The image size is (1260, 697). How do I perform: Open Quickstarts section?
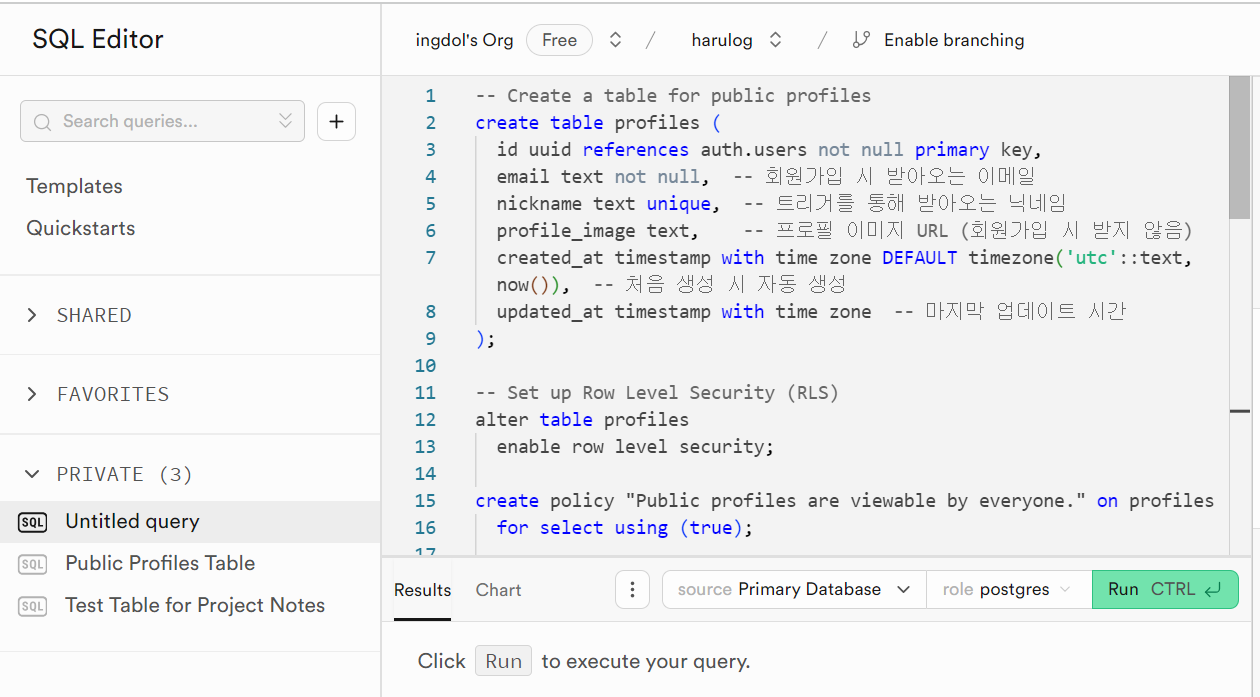tap(80, 228)
